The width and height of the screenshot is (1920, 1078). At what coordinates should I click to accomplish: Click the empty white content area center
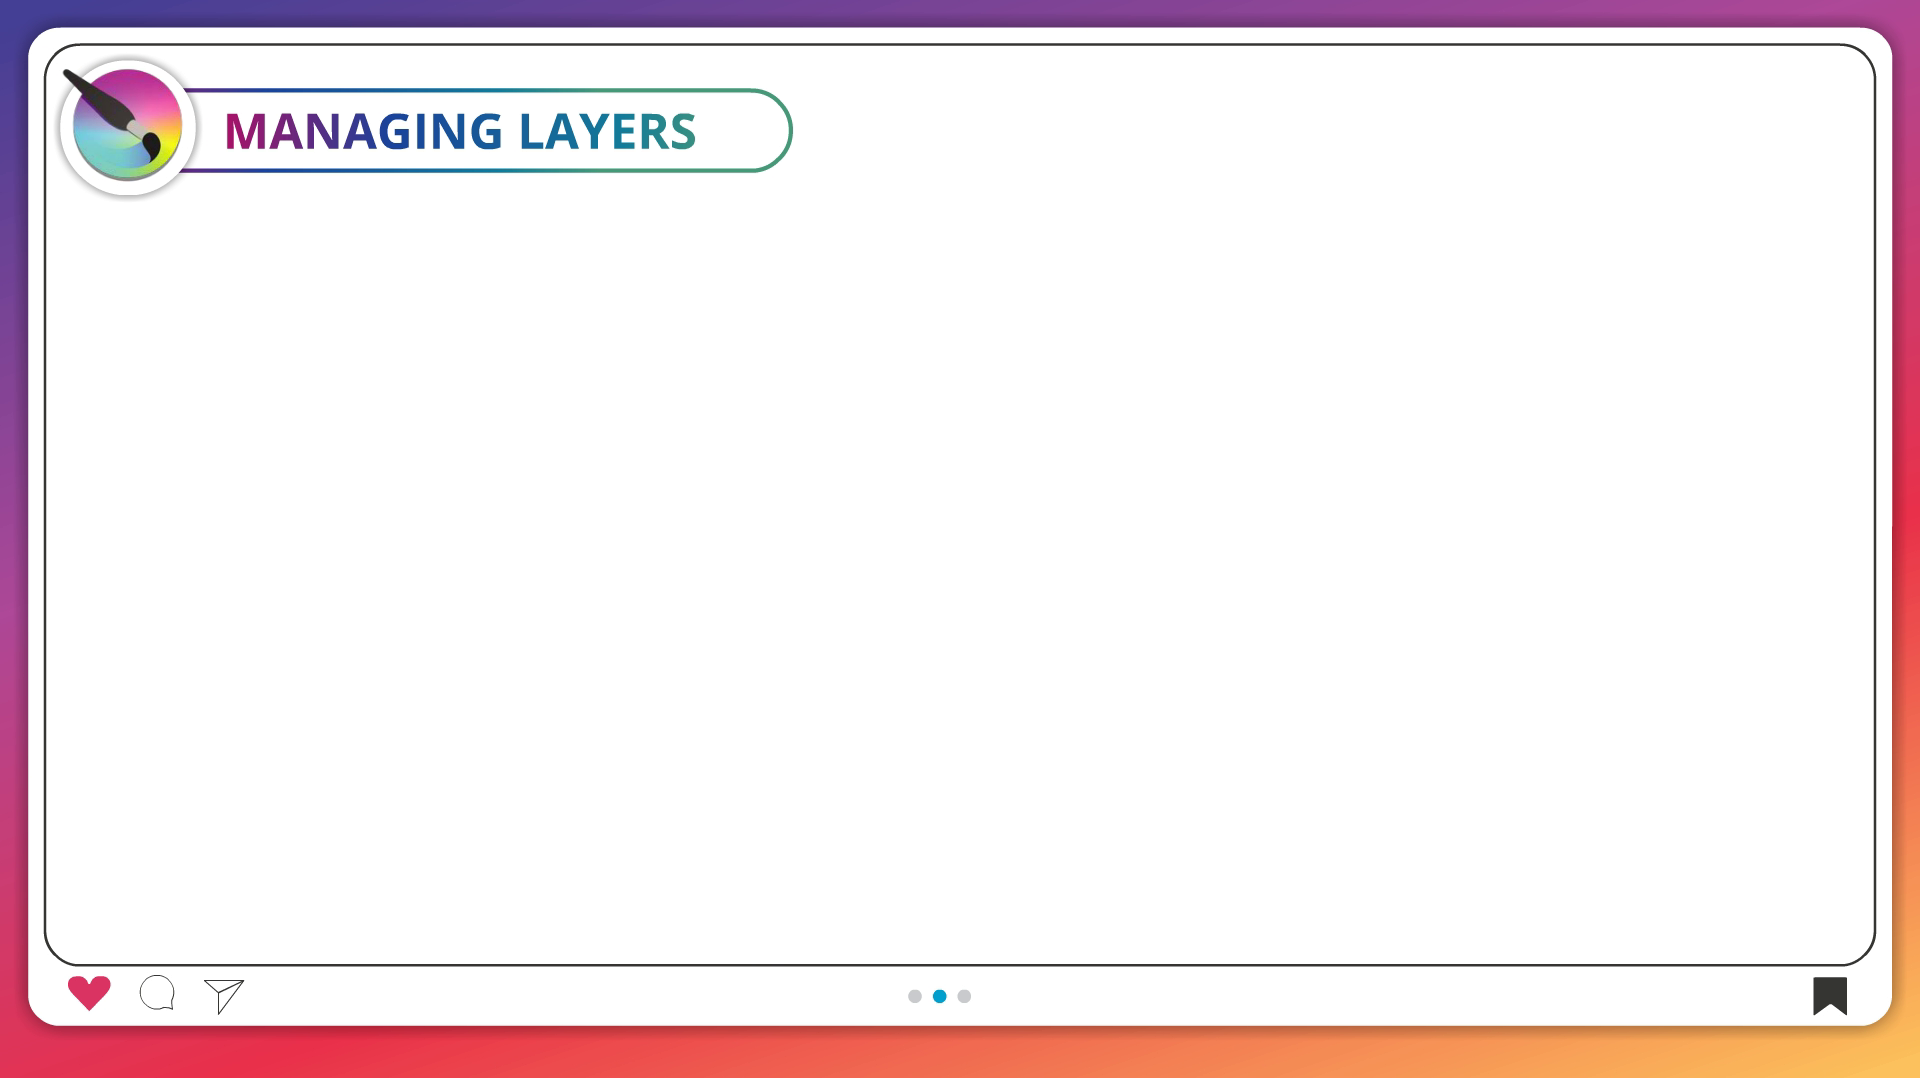[x=960, y=560]
